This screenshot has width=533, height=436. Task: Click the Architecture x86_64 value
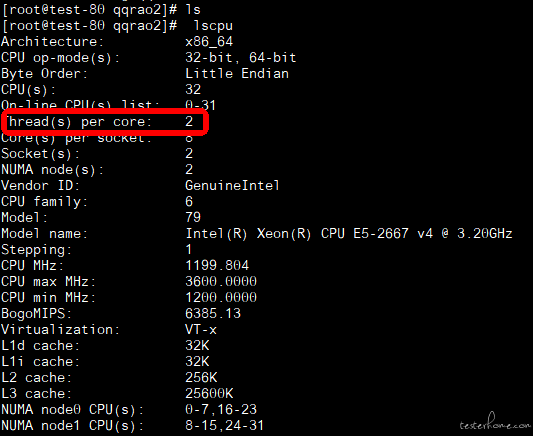pos(209,42)
